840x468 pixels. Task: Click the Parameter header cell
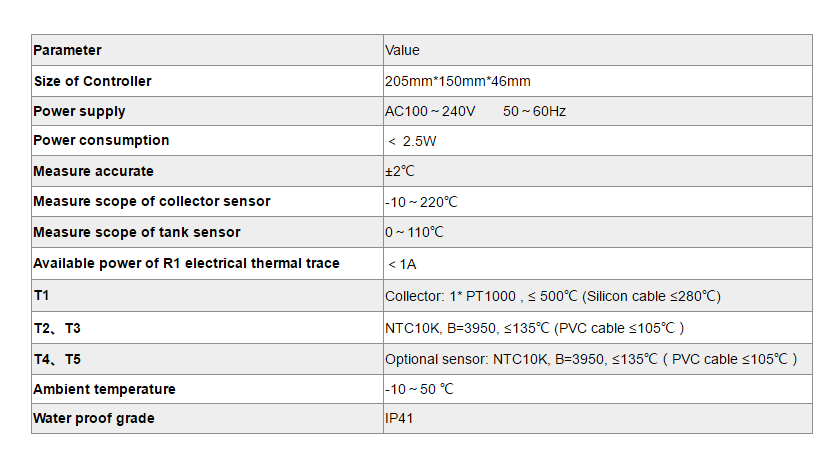pos(68,50)
